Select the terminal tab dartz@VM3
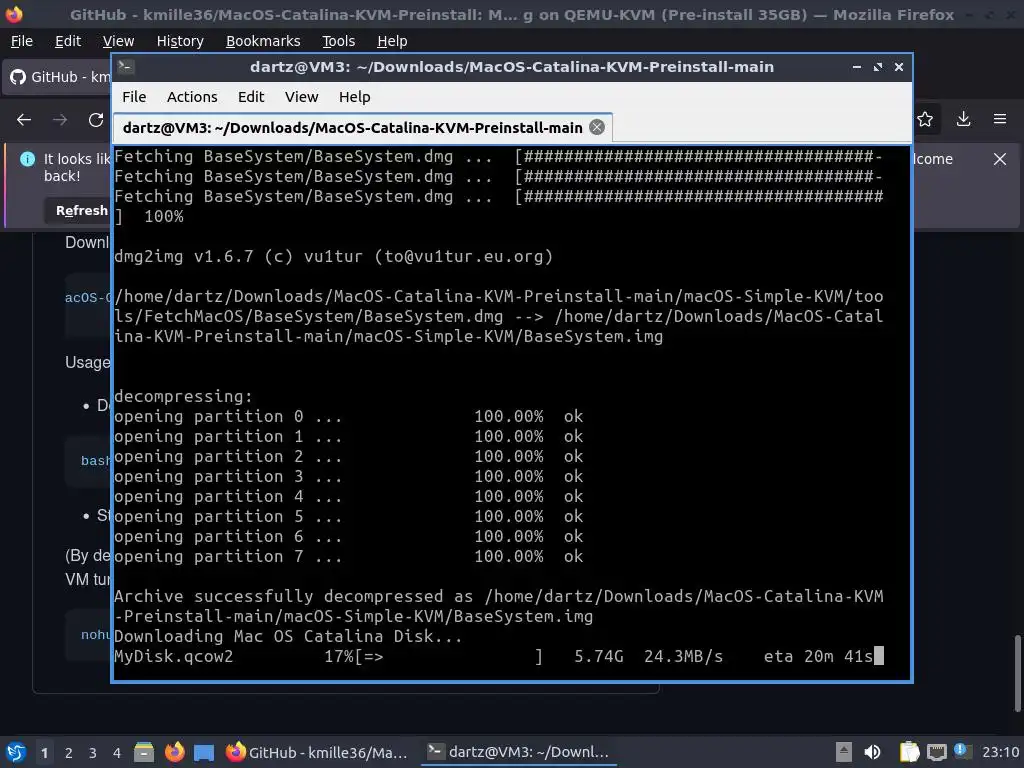This screenshot has width=1024, height=768. (362, 127)
